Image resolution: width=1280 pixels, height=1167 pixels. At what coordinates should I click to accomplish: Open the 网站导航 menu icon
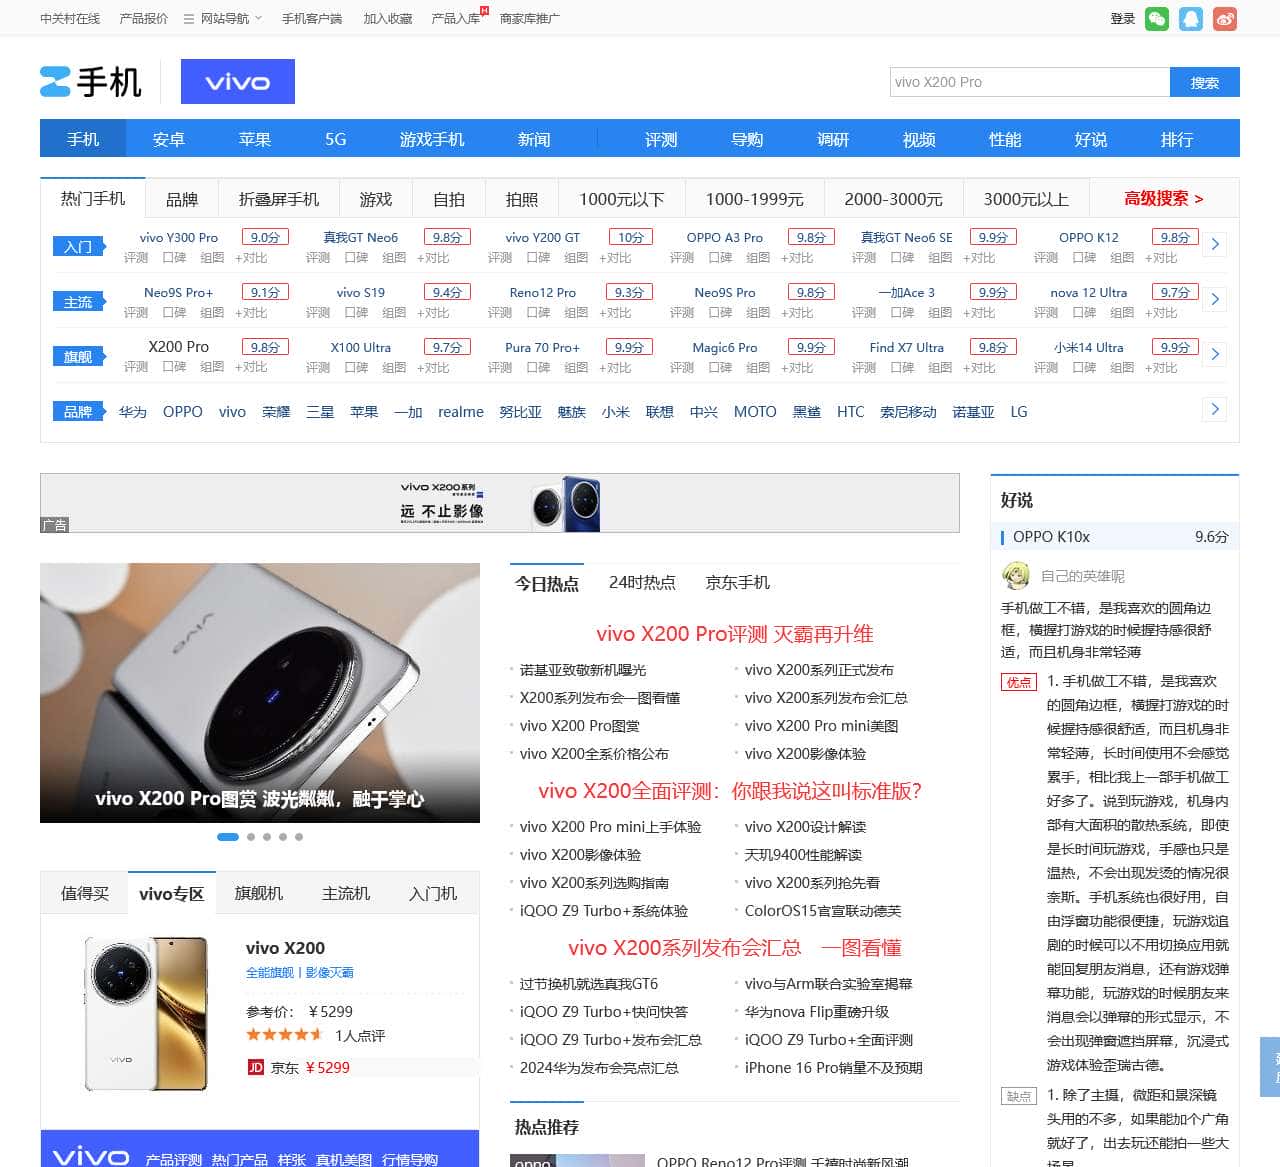(x=189, y=19)
